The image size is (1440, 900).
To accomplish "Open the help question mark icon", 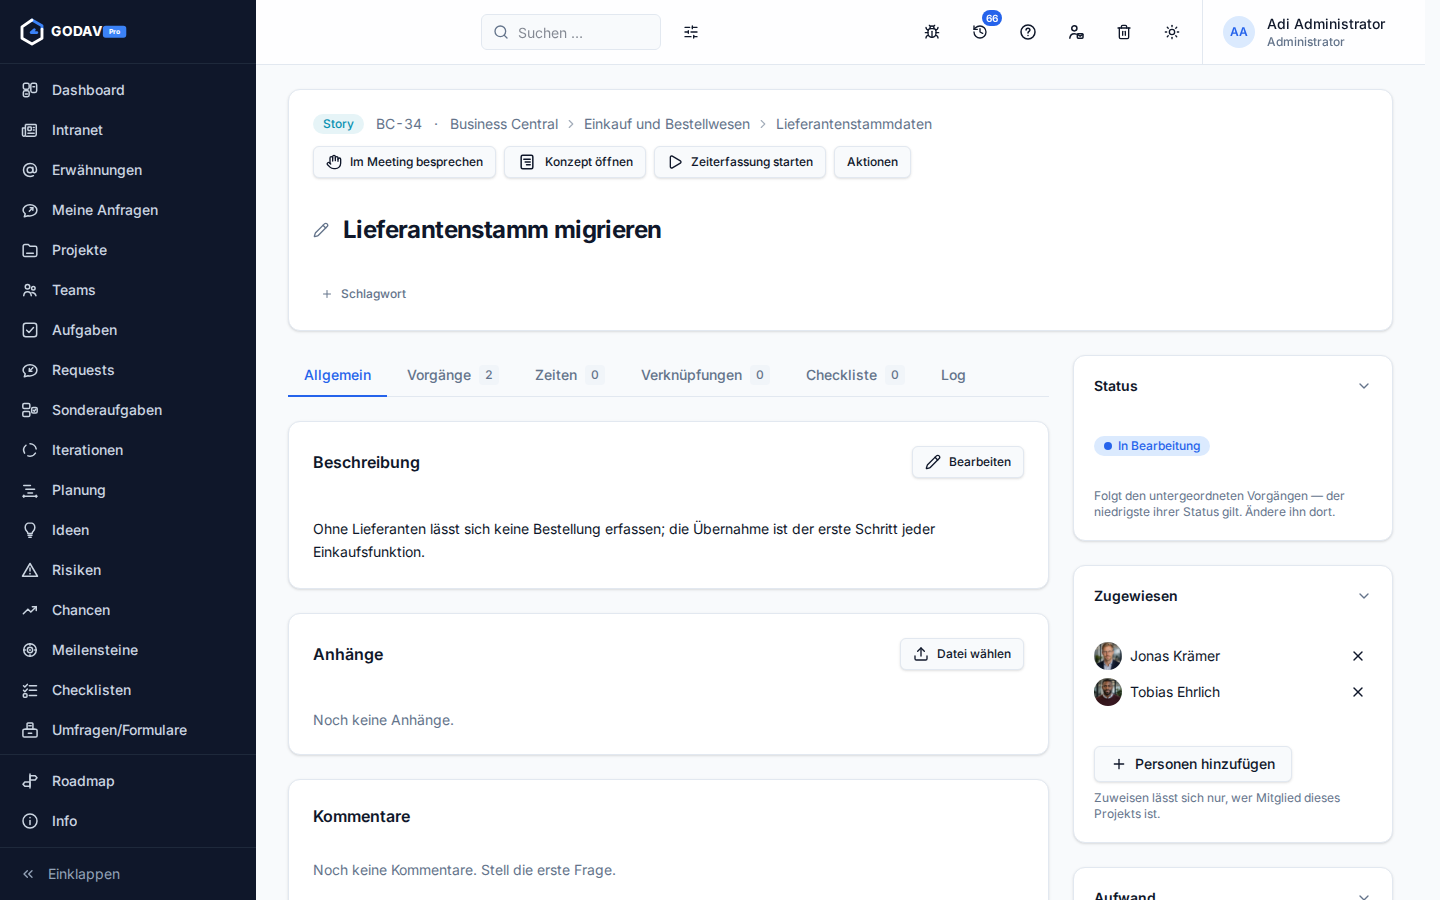I will pyautogui.click(x=1028, y=32).
